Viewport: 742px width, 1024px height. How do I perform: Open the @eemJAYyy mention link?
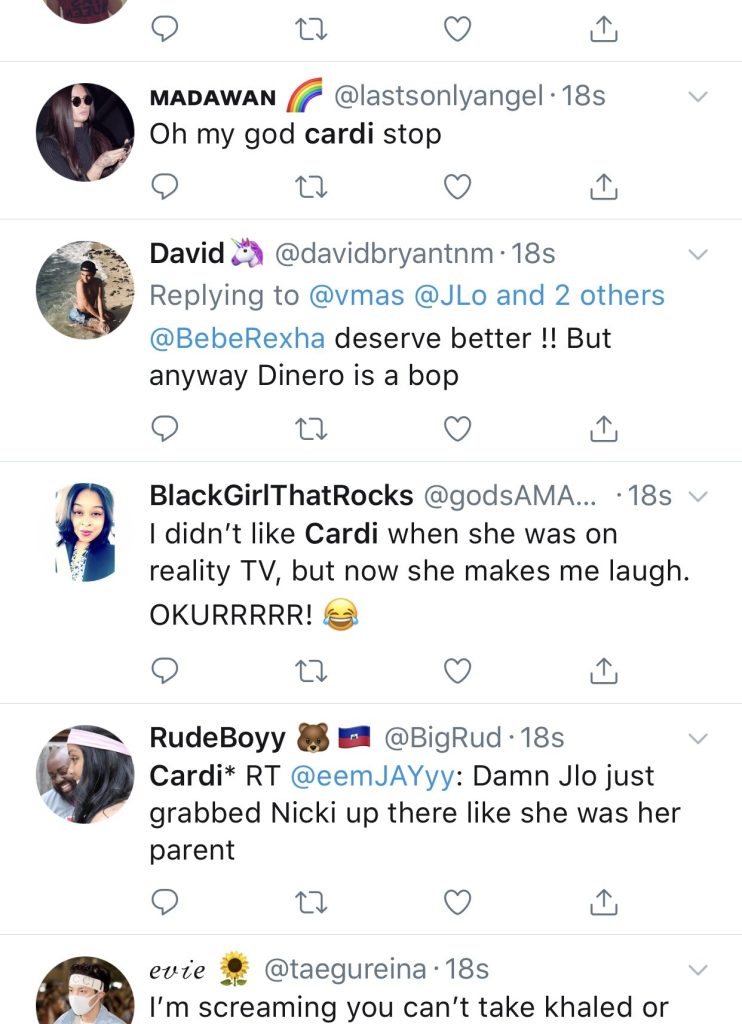[x=372, y=776]
